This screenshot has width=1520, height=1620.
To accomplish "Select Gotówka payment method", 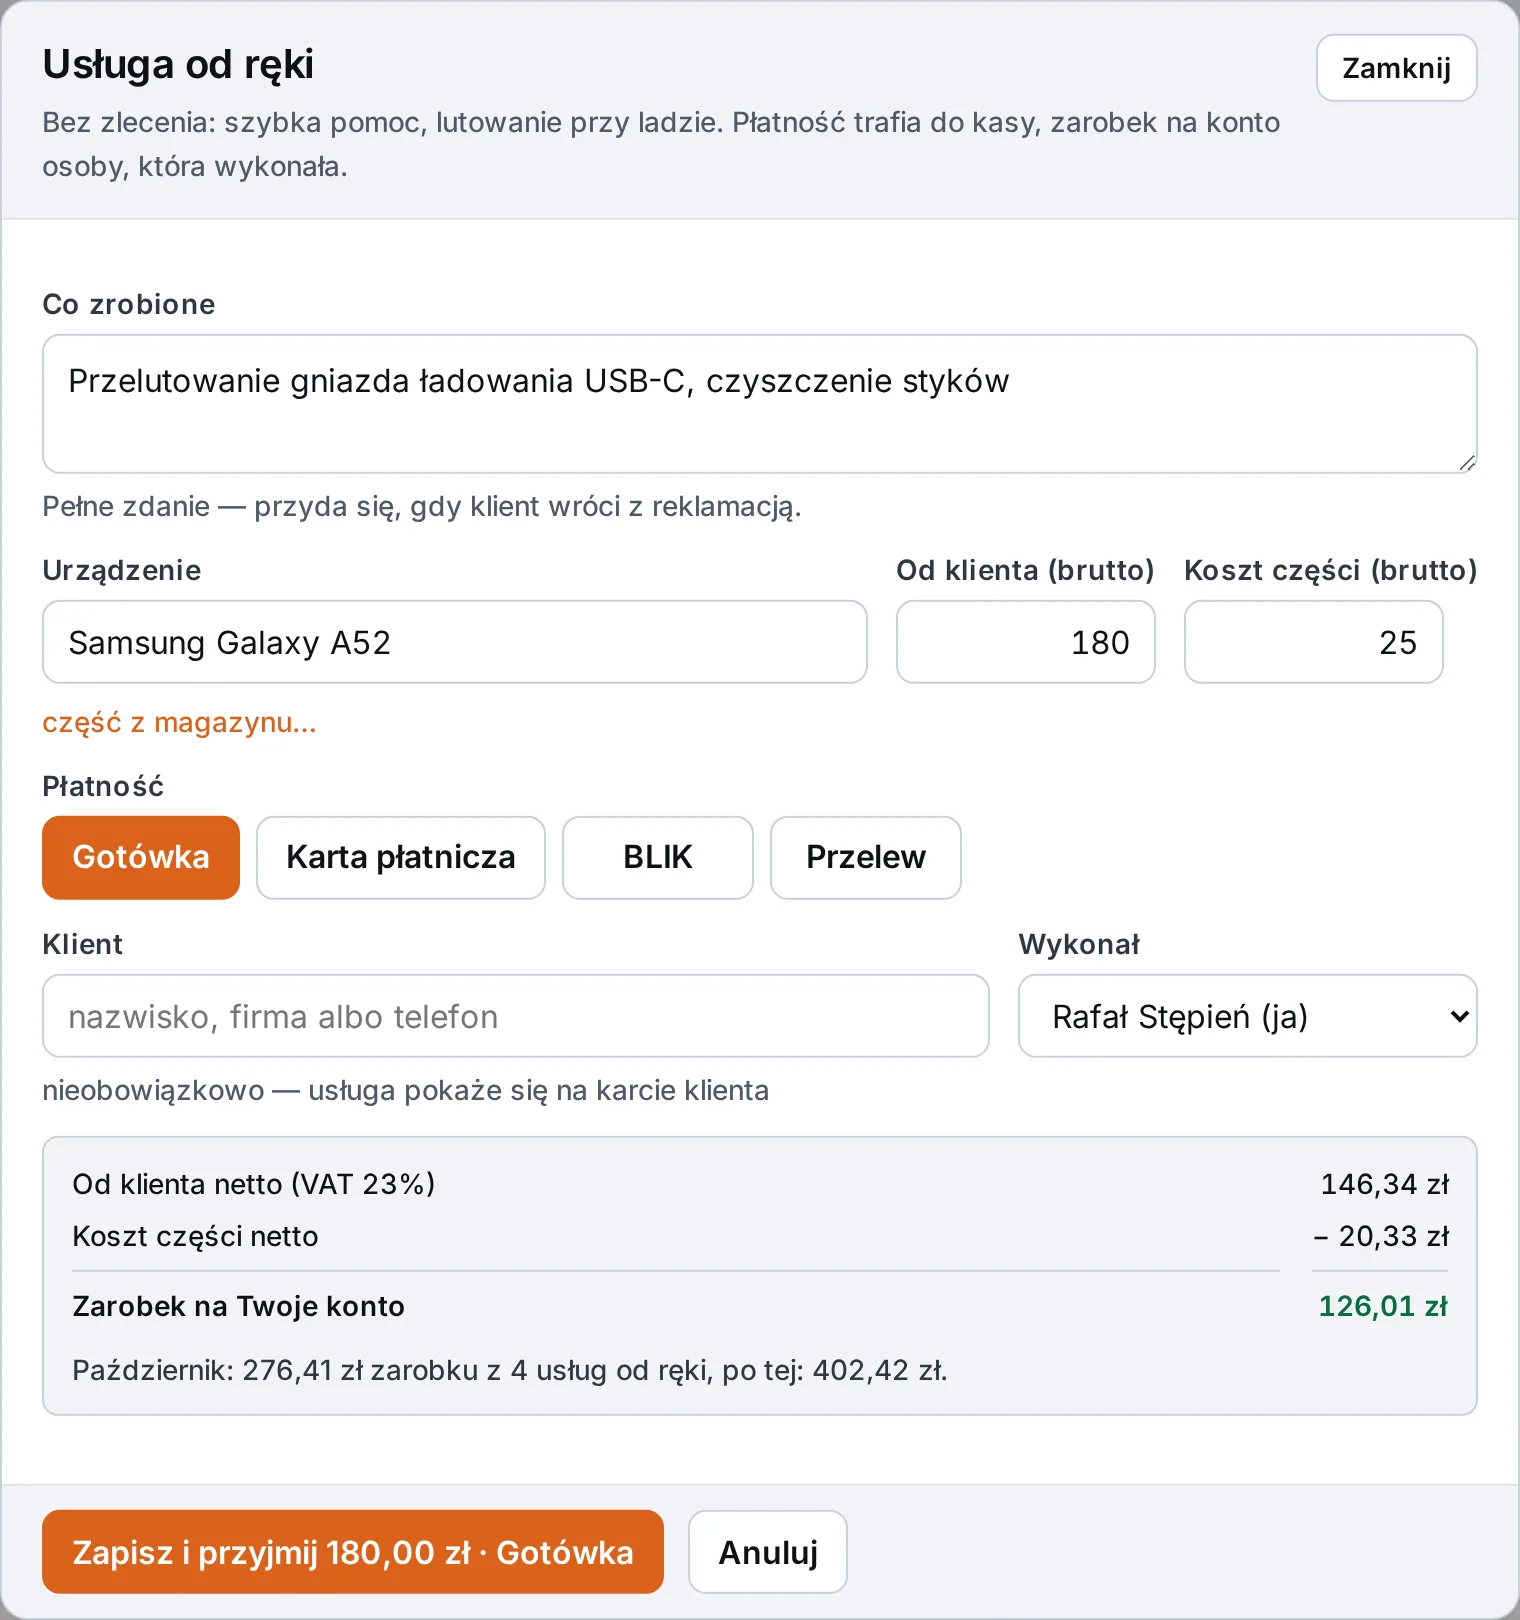I will (x=141, y=858).
